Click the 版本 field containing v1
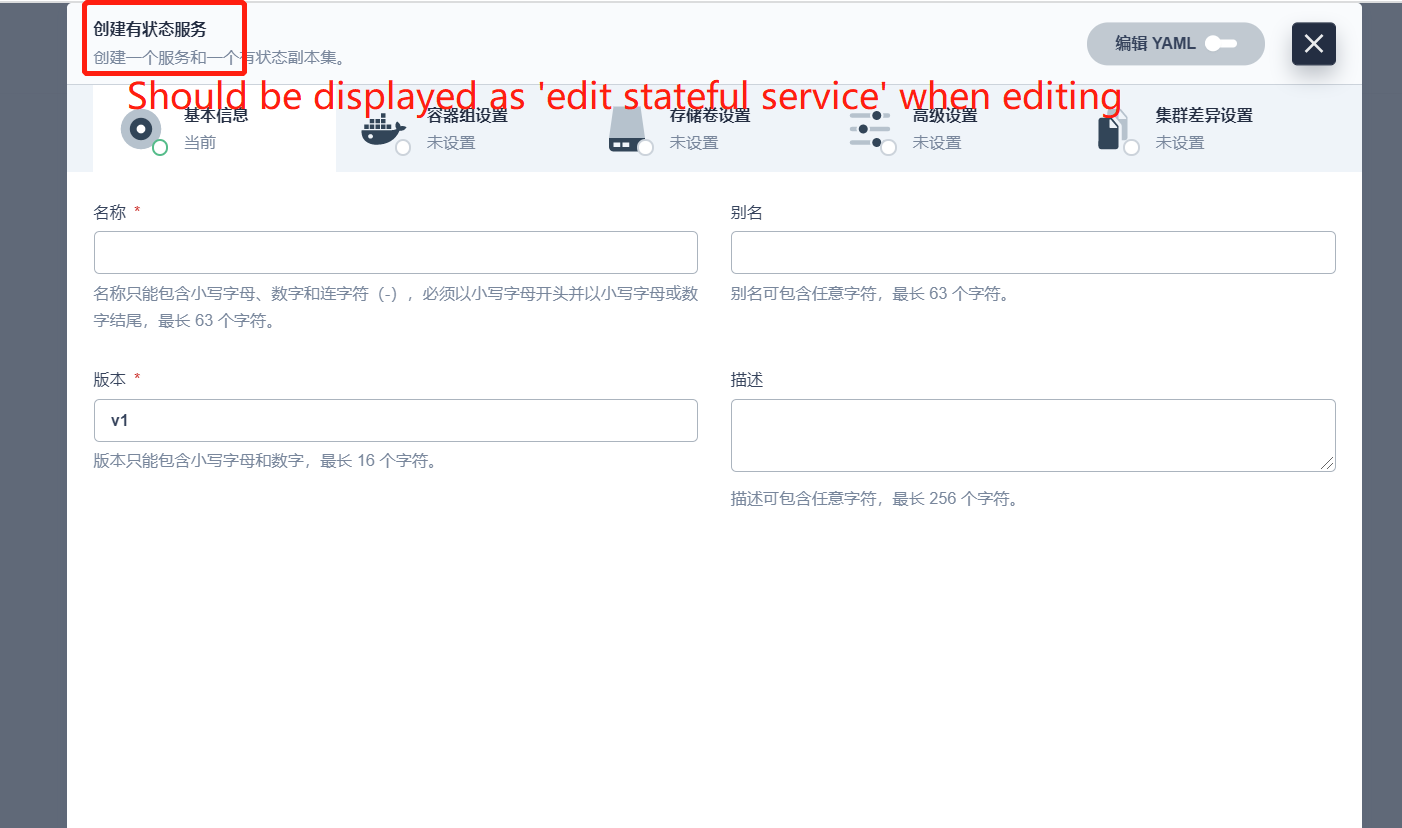This screenshot has height=828, width=1402. coord(396,421)
